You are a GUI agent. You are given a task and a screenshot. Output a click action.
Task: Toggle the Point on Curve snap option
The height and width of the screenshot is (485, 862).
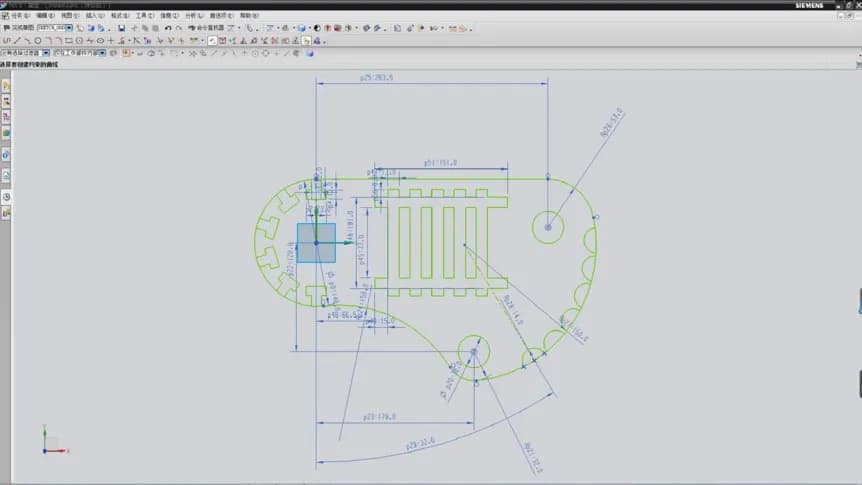click(x=286, y=53)
